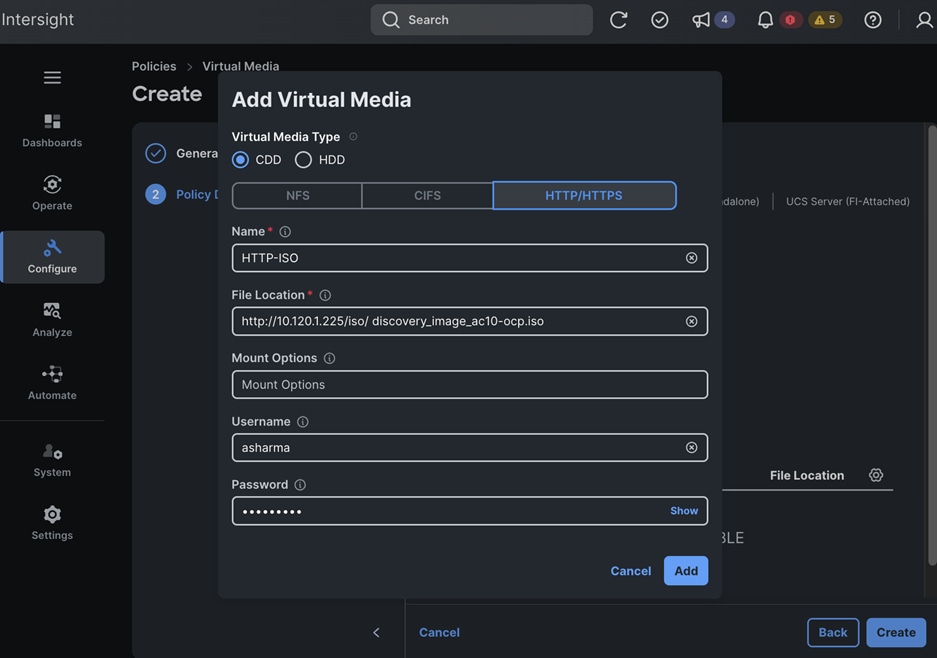937x658 pixels.
Task: Clear the Username field
Action: pyautogui.click(x=691, y=448)
